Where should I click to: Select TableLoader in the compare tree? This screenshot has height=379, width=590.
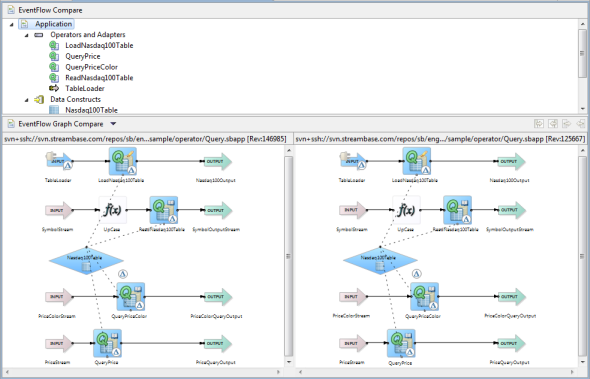[x=85, y=88]
